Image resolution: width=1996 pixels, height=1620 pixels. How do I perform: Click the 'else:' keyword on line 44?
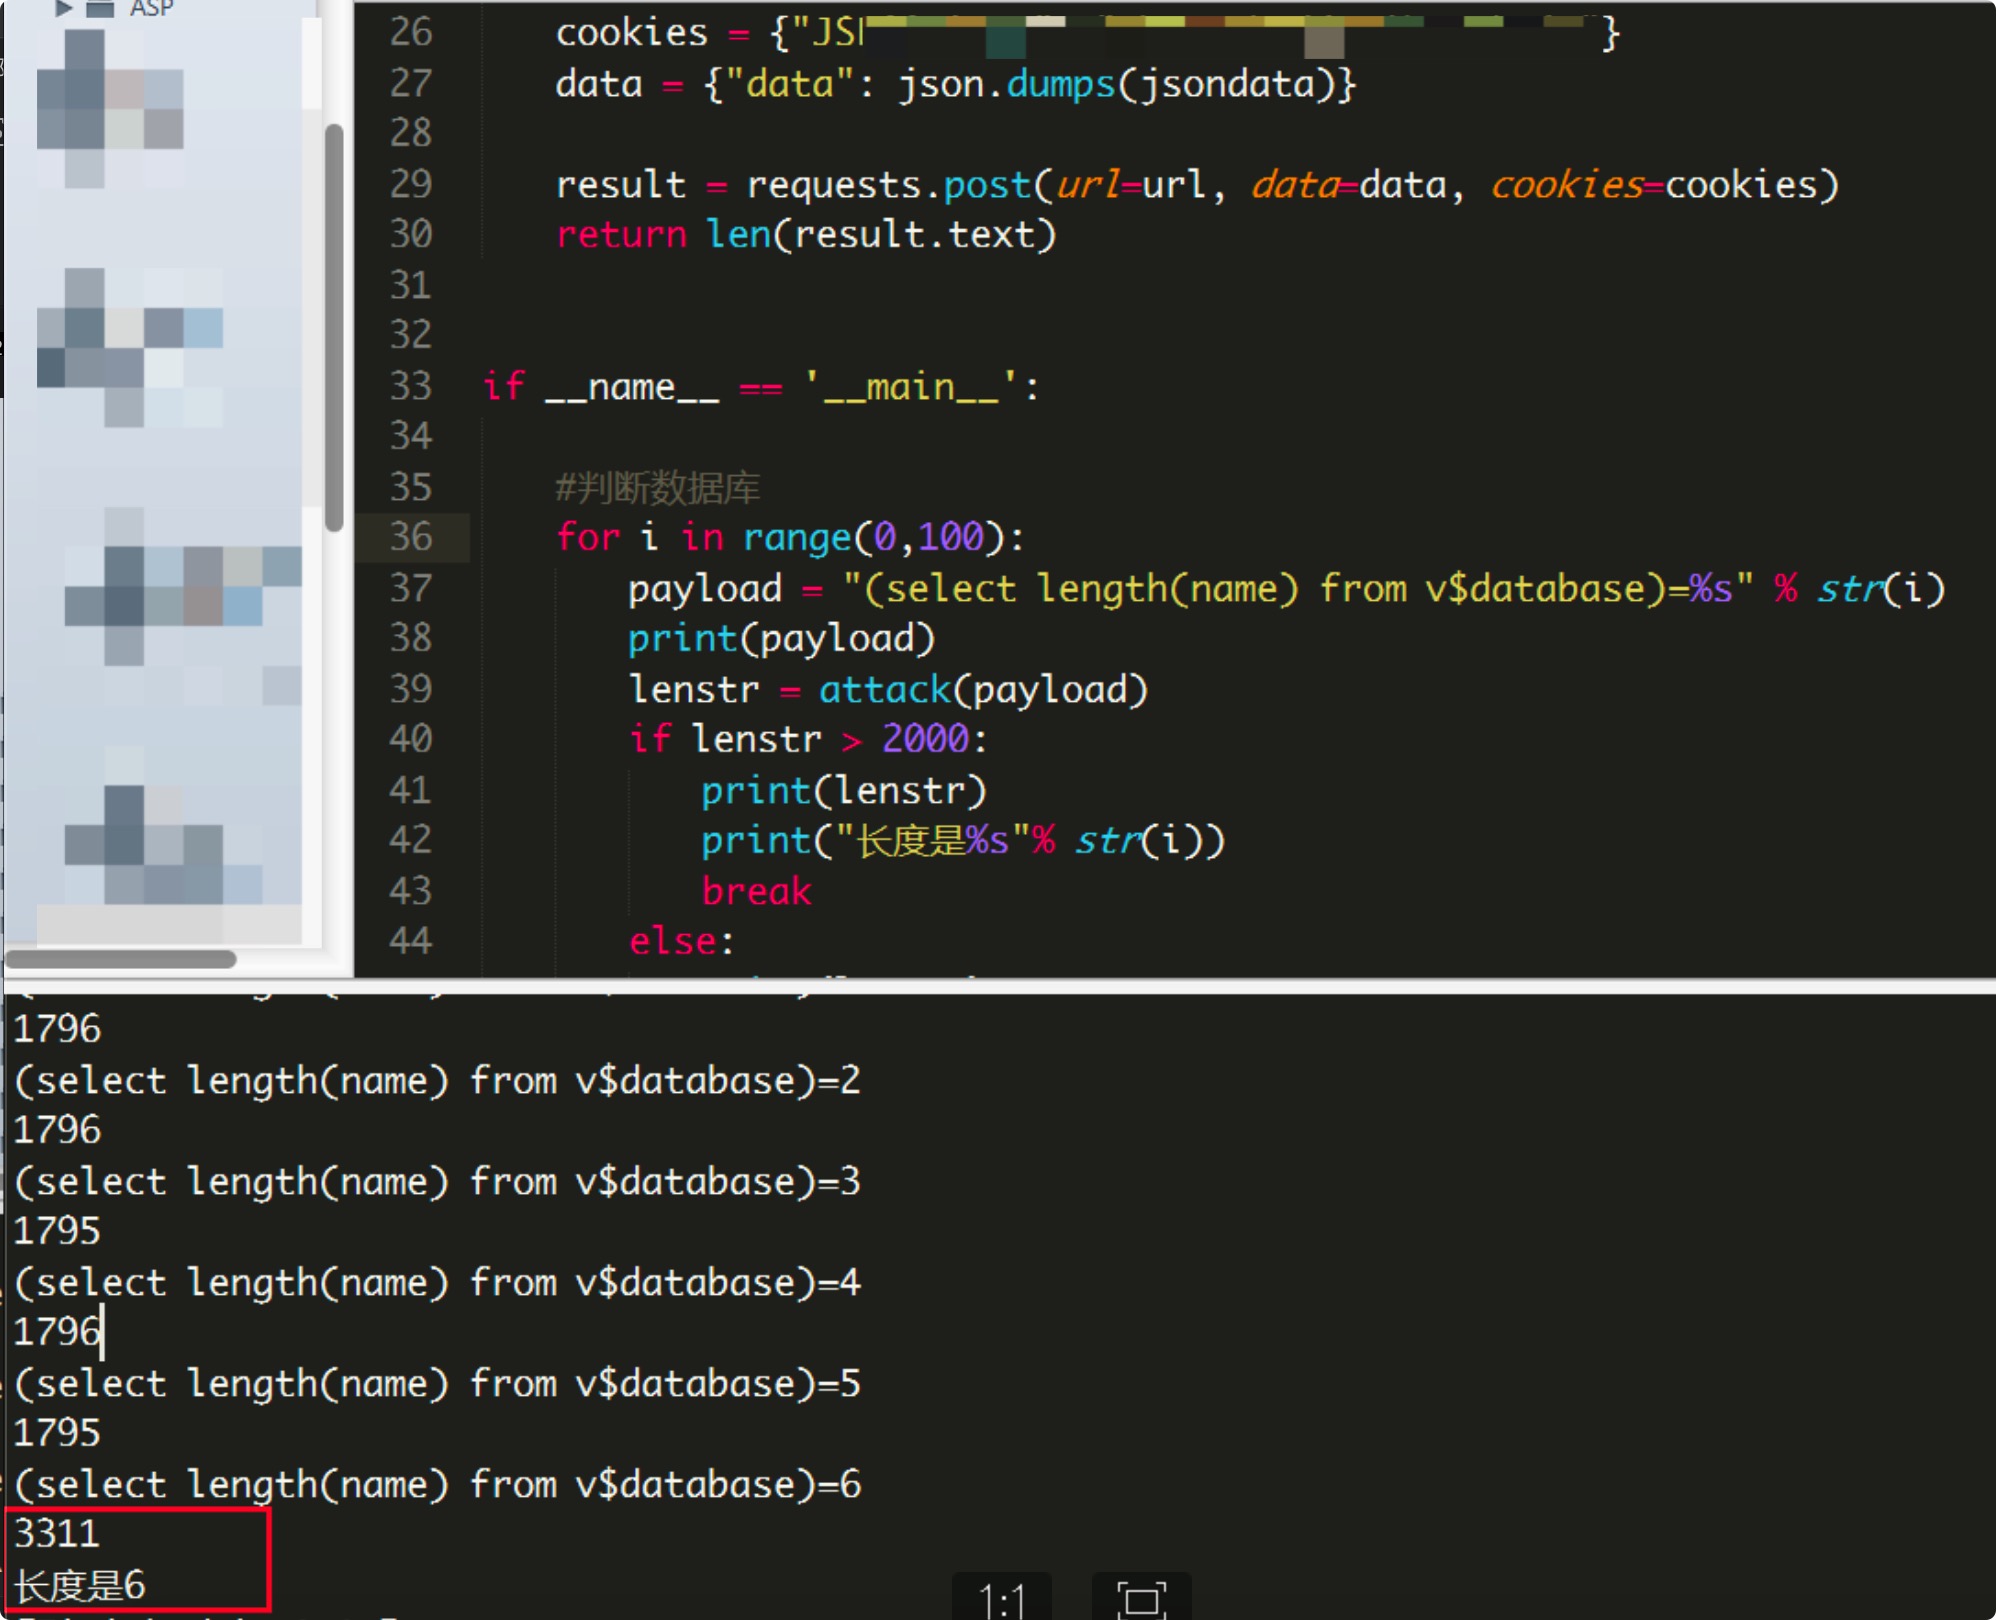click(681, 942)
